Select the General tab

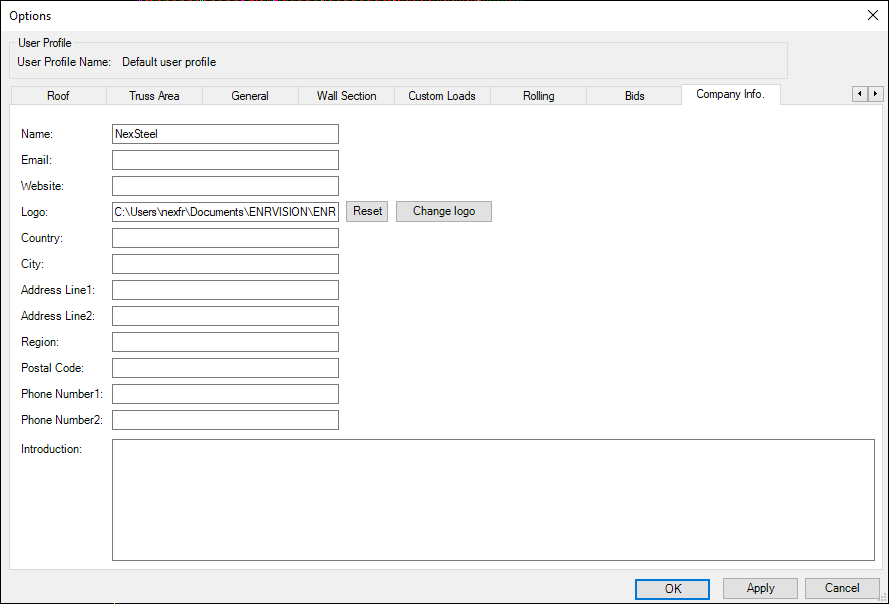(x=250, y=96)
